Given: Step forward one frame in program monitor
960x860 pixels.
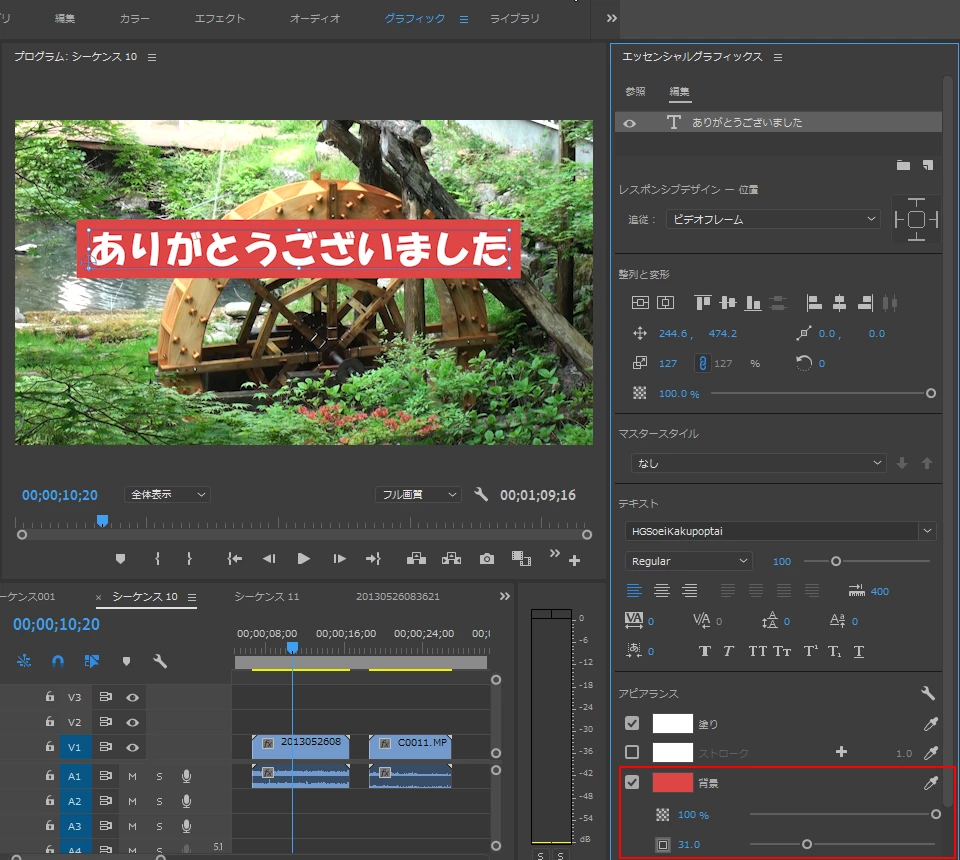Looking at the screenshot, I should [339, 558].
